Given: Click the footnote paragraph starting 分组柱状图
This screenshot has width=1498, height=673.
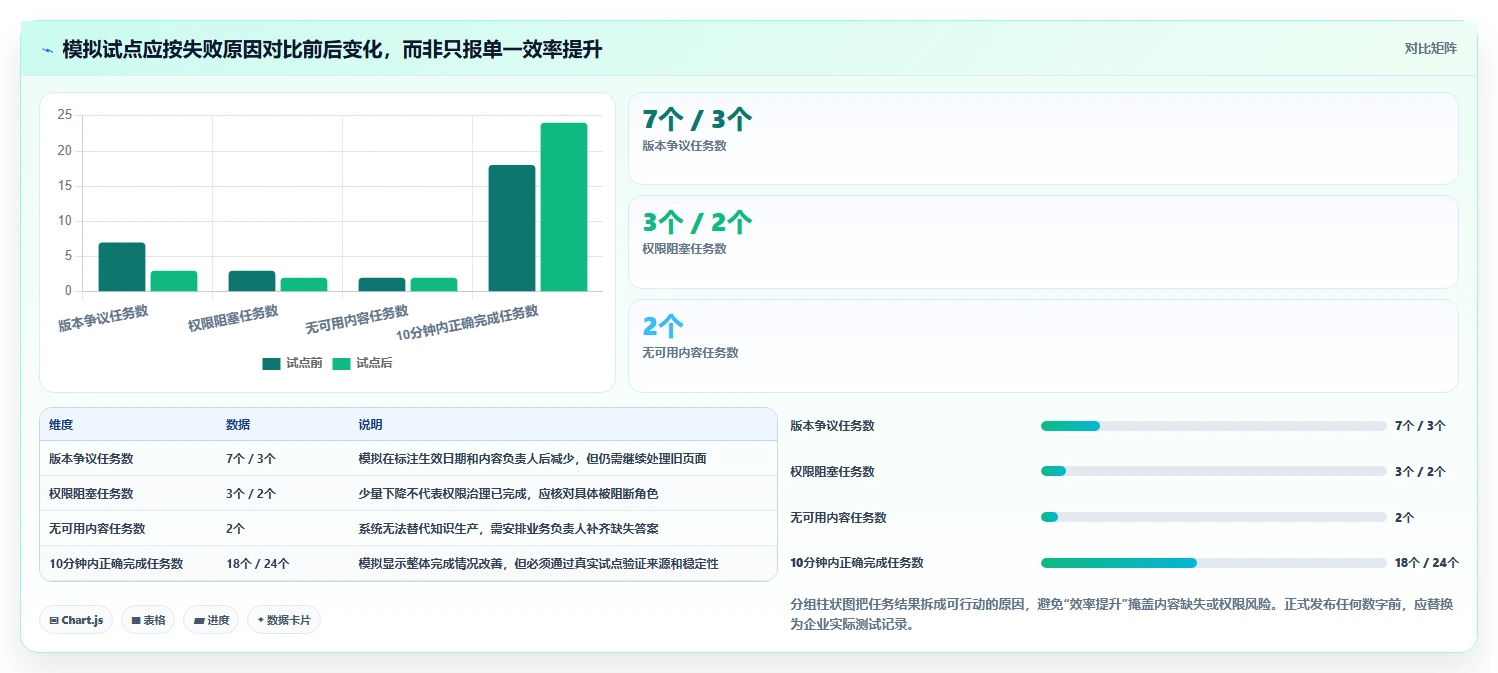Looking at the screenshot, I should pyautogui.click(x=1121, y=615).
